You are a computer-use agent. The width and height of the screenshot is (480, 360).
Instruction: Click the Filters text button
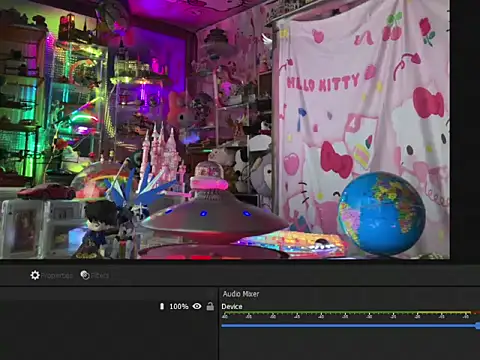pyautogui.click(x=100, y=276)
